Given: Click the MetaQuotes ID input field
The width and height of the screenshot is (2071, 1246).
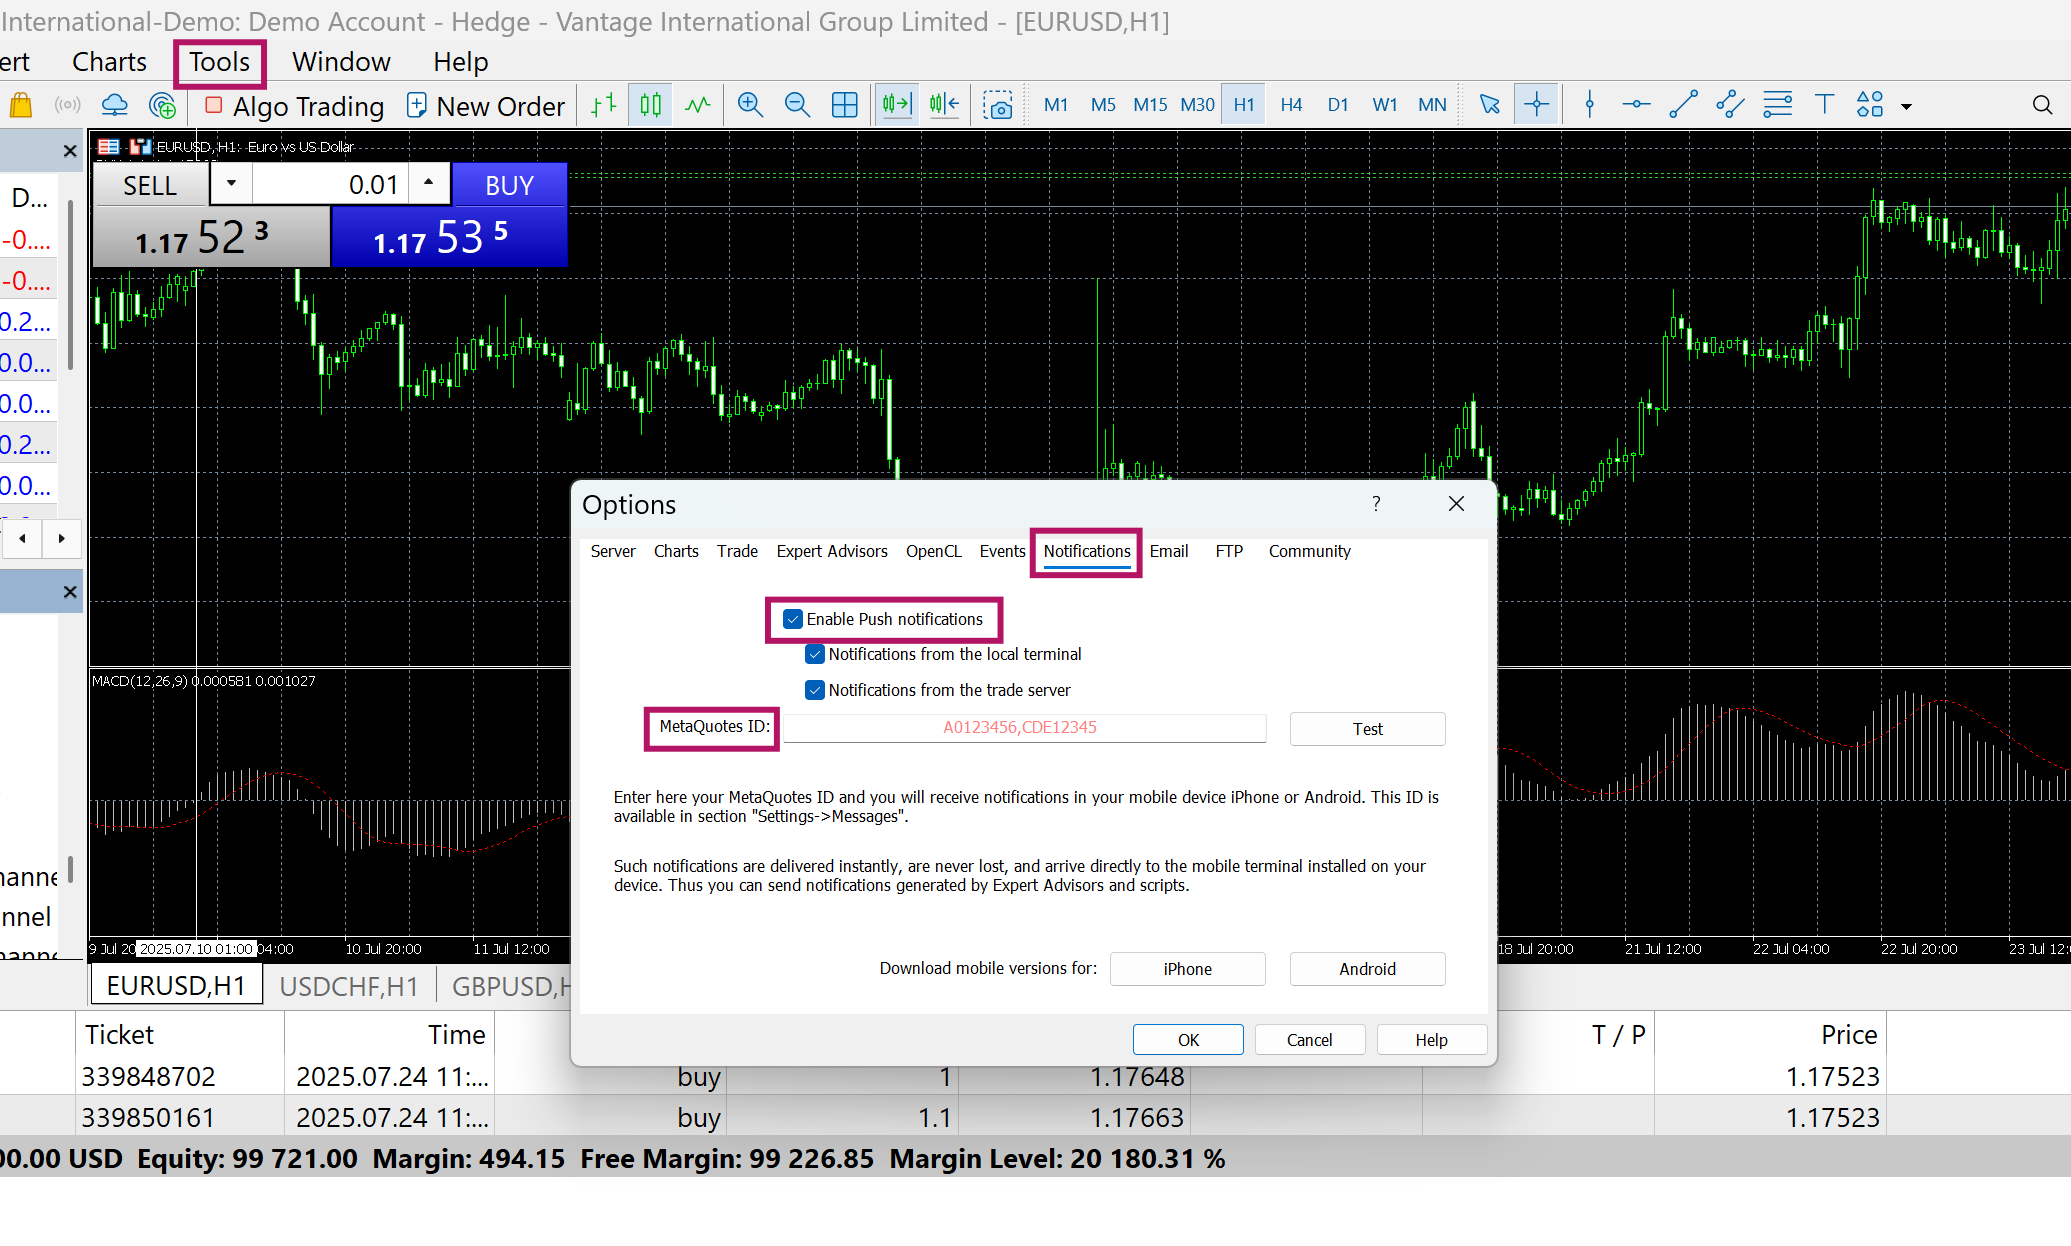Looking at the screenshot, I should coord(1024,727).
